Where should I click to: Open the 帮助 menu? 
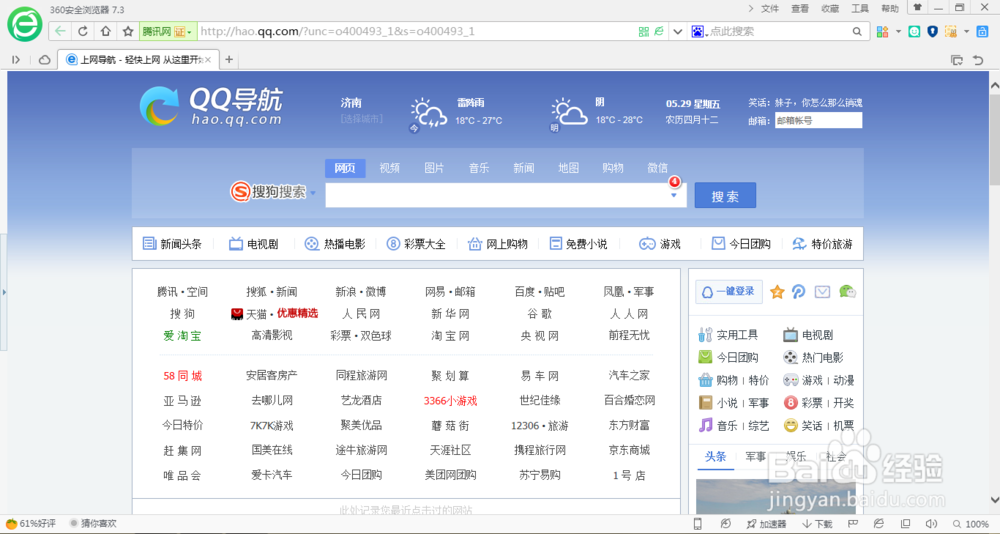[890, 8]
